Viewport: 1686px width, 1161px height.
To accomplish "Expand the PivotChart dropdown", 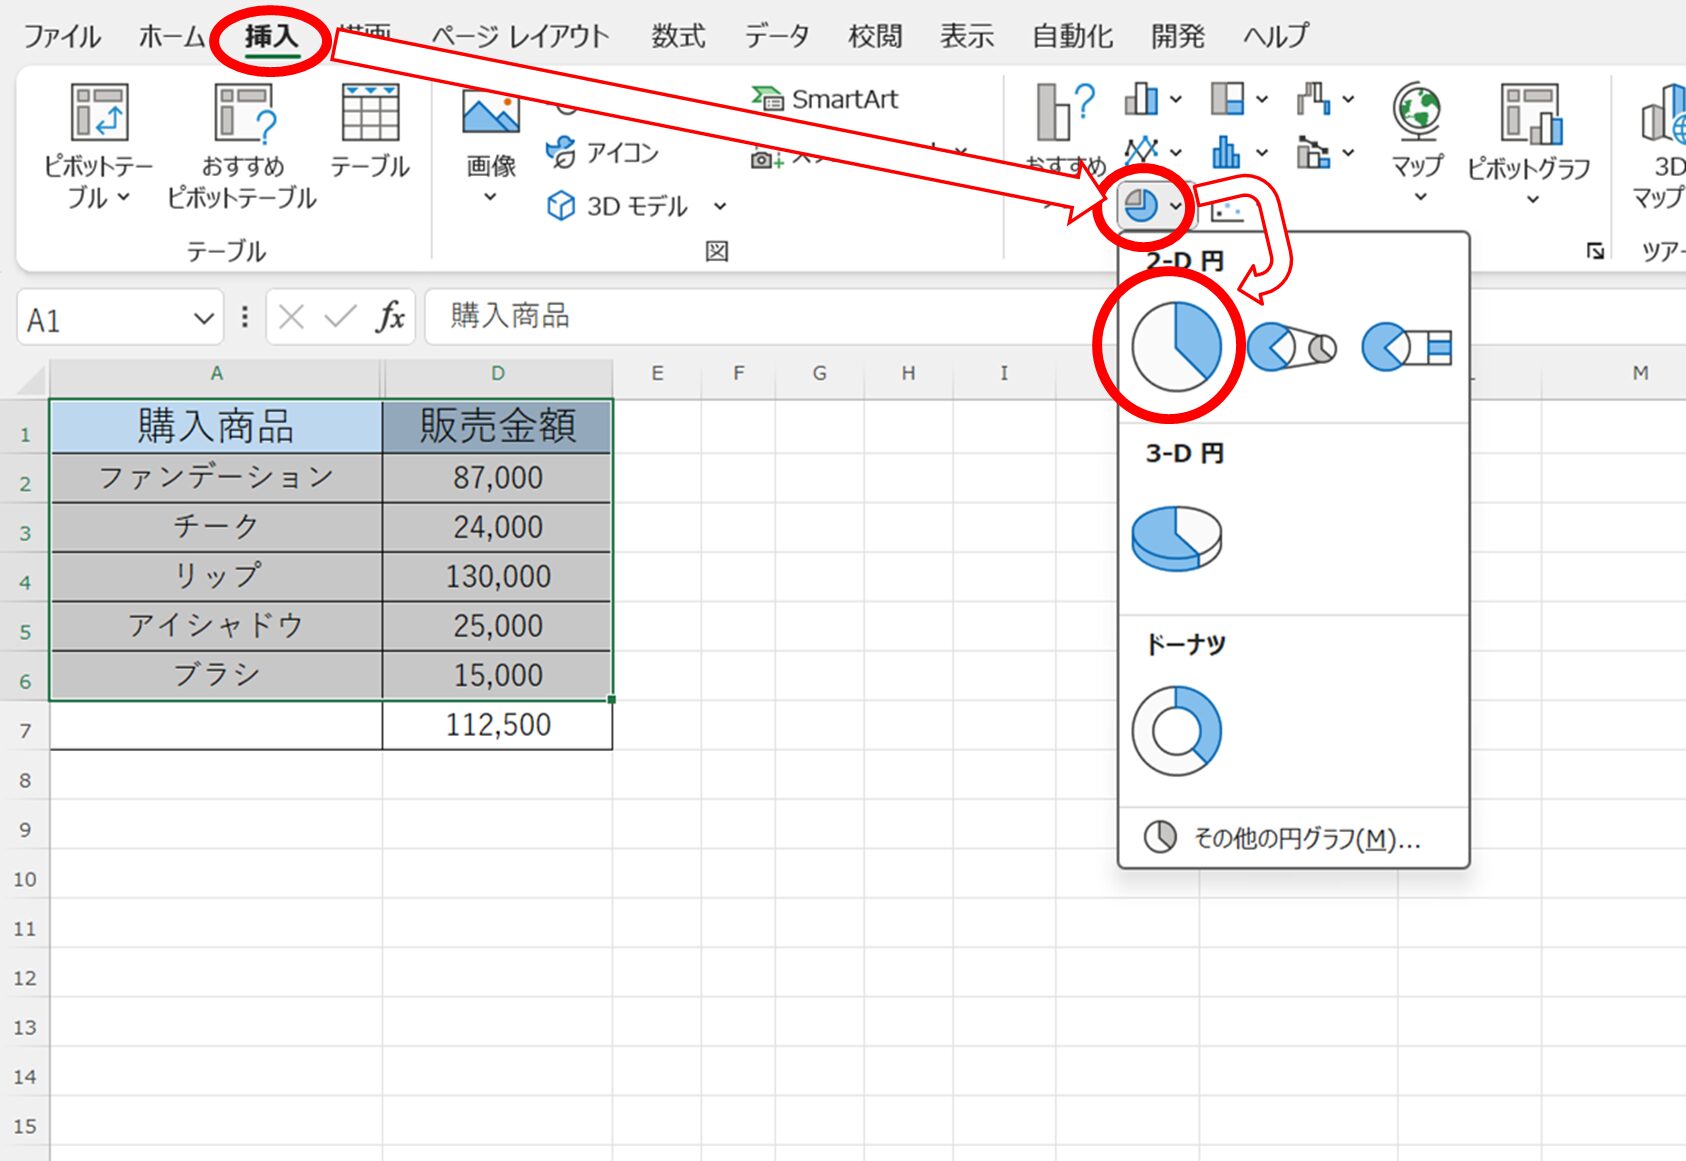I will pyautogui.click(x=1532, y=199).
